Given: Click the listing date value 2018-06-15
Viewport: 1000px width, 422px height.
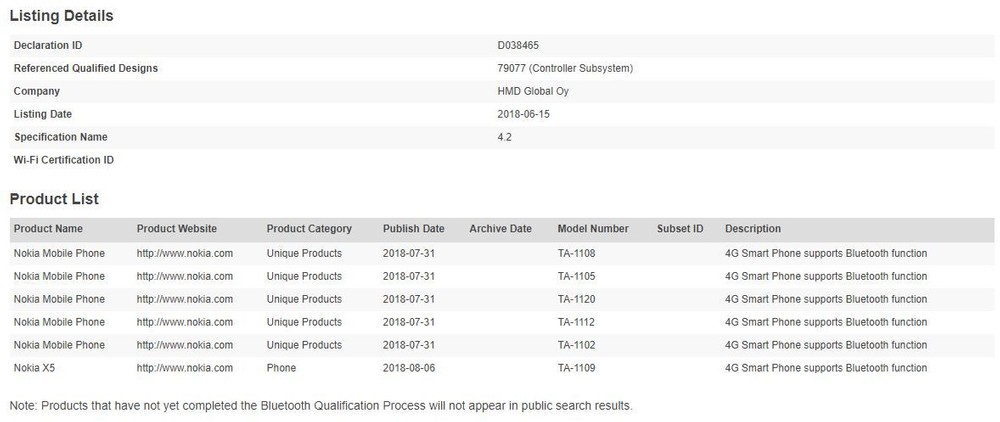Looking at the screenshot, I should [523, 114].
